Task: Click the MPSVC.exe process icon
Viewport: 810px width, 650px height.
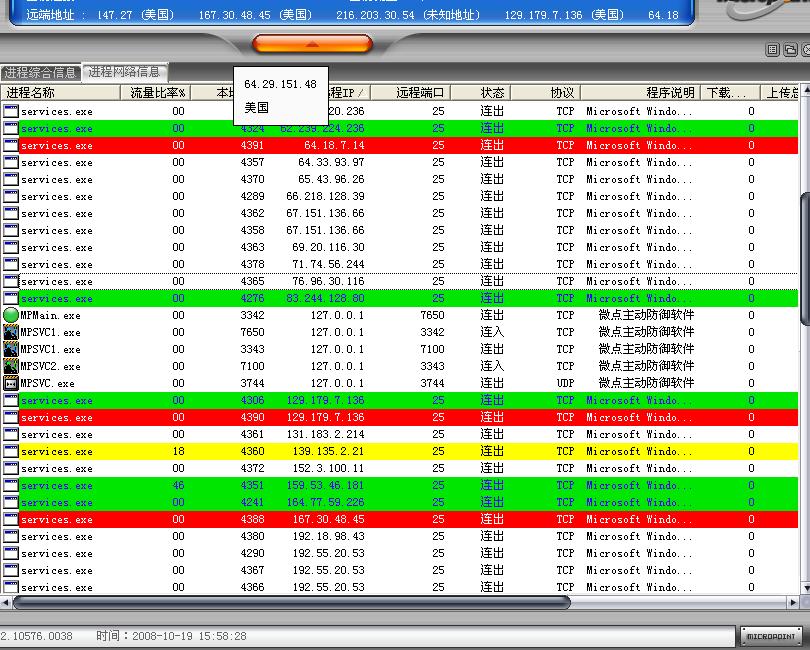Action: tap(10, 383)
